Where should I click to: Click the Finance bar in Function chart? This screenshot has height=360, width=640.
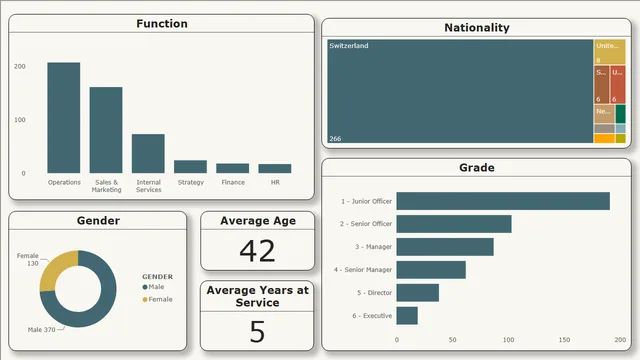(233, 168)
